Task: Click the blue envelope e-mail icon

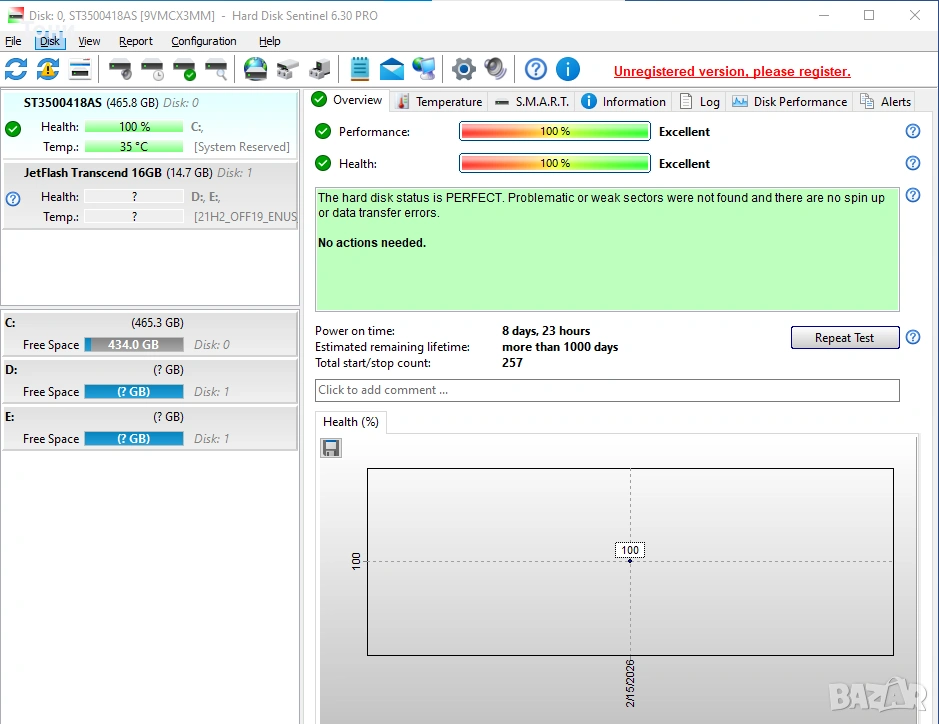Action: pos(392,69)
